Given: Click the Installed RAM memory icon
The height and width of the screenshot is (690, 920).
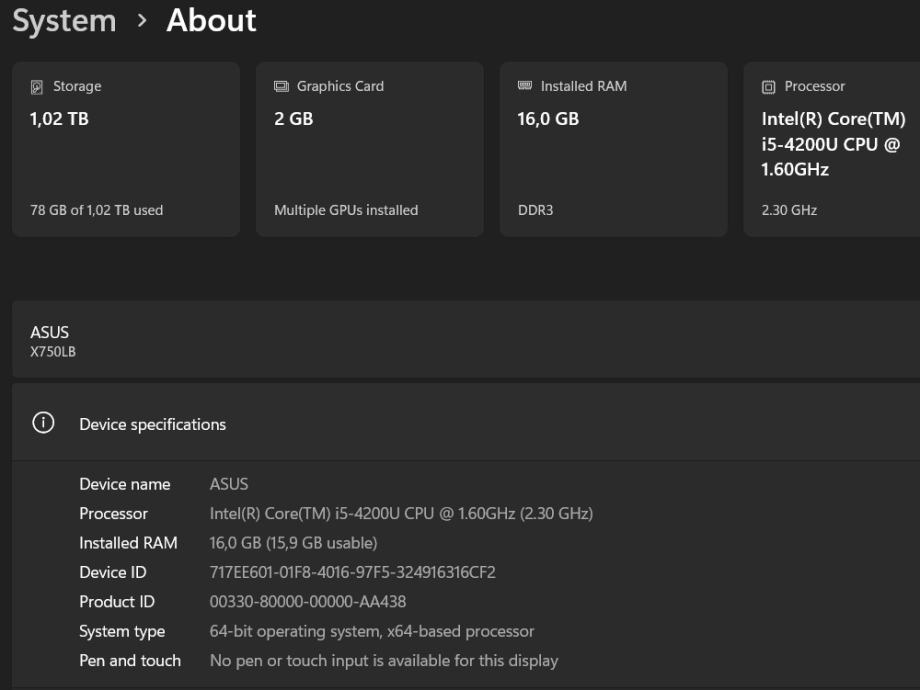Looking at the screenshot, I should 525,87.
